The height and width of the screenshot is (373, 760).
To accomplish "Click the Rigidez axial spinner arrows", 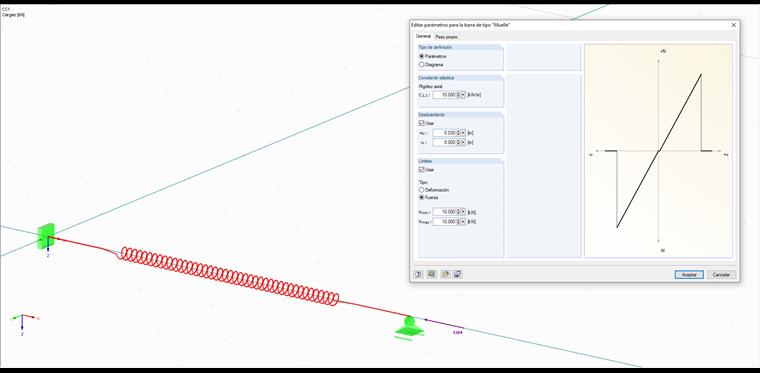I will coord(459,95).
